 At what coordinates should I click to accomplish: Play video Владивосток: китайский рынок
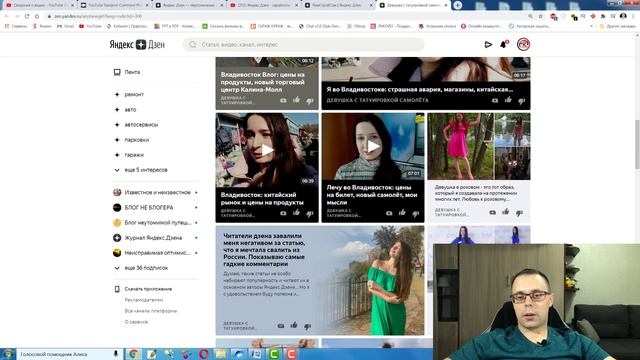[x=267, y=150]
